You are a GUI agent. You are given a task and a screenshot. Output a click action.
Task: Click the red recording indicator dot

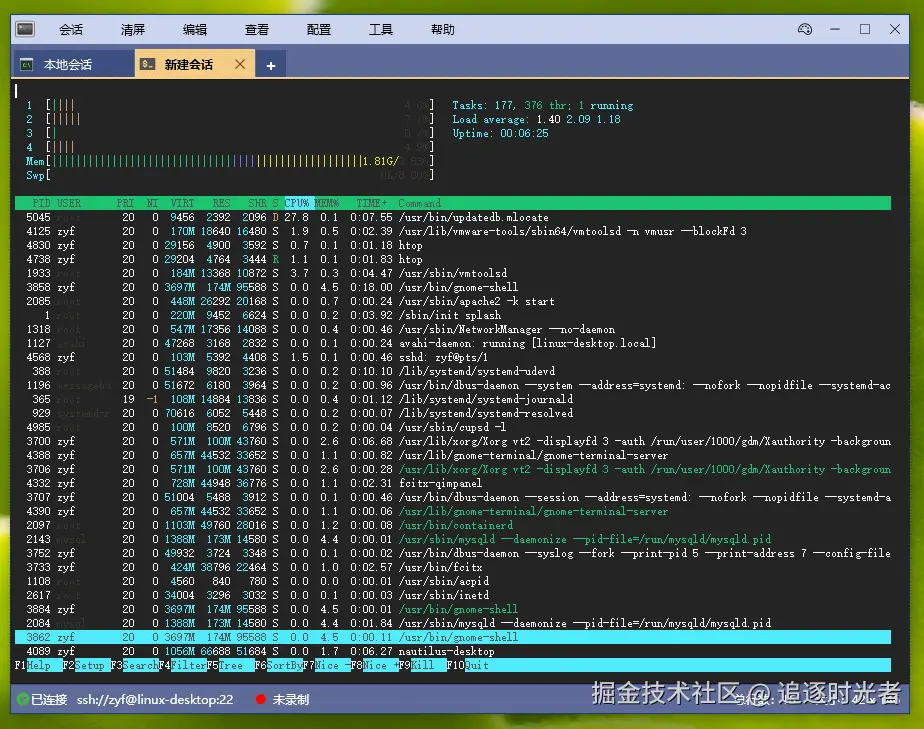point(261,699)
